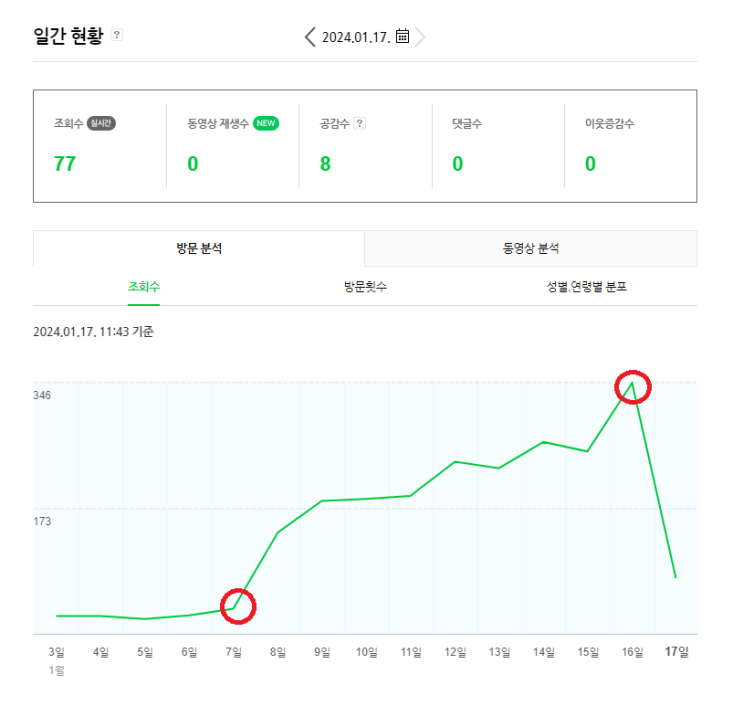This screenshot has height=706, width=743.
Task: Click the 이웃증감수 value 0
Action: point(590,164)
